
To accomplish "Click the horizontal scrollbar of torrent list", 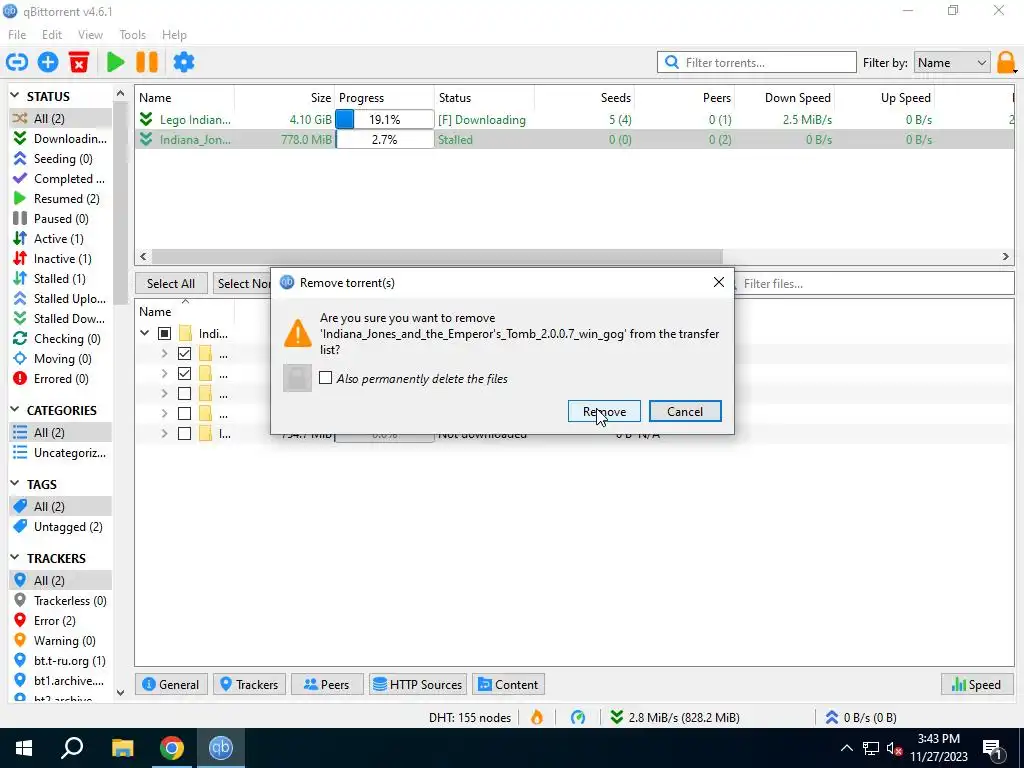I will (437, 257).
